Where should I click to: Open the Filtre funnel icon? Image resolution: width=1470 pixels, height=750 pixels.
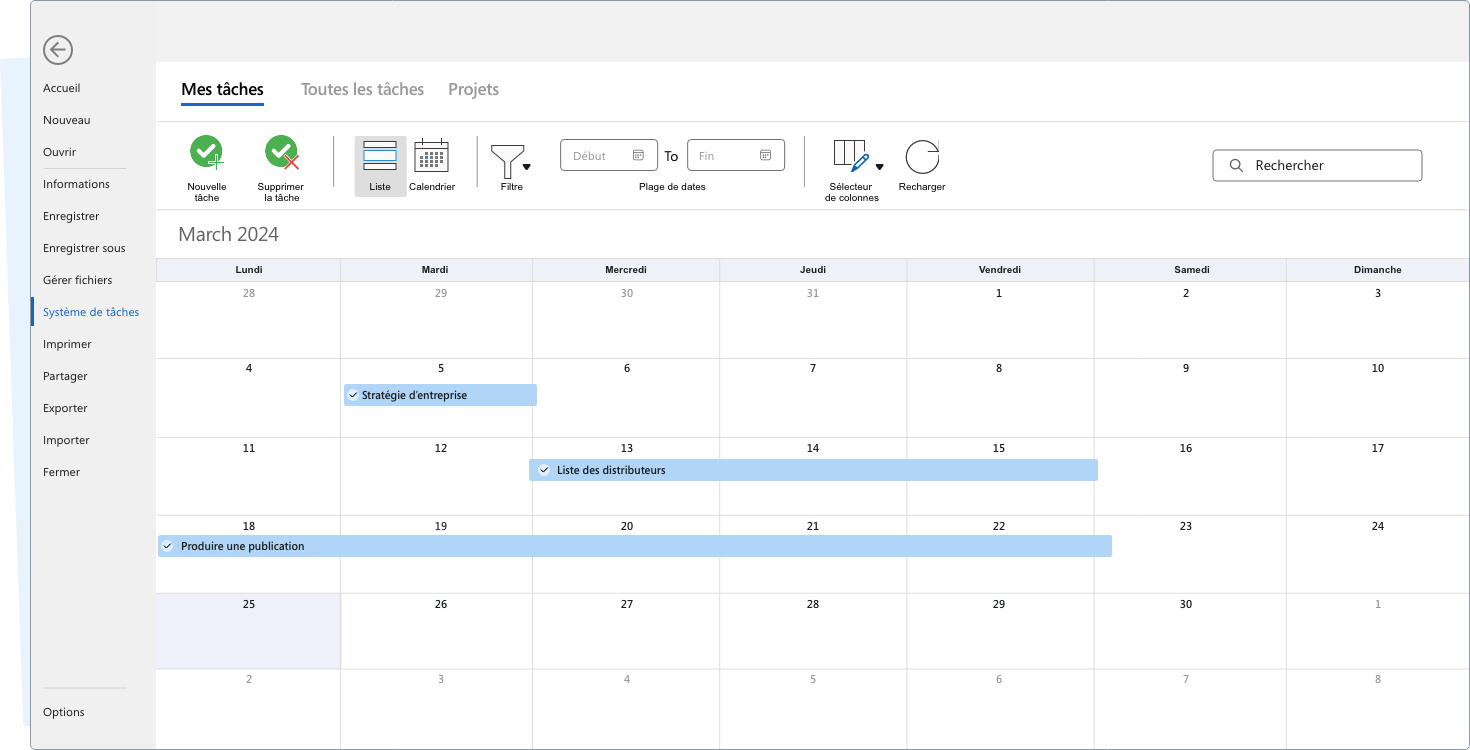coord(507,161)
